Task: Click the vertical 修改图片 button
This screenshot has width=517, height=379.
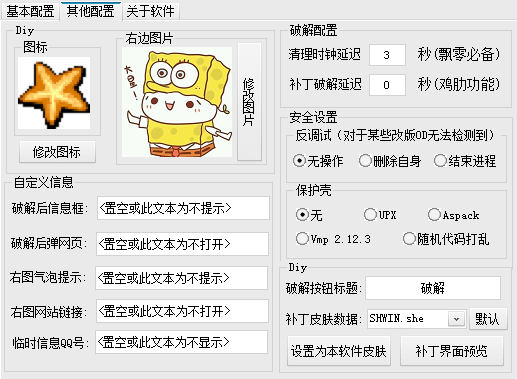Action: click(x=249, y=102)
